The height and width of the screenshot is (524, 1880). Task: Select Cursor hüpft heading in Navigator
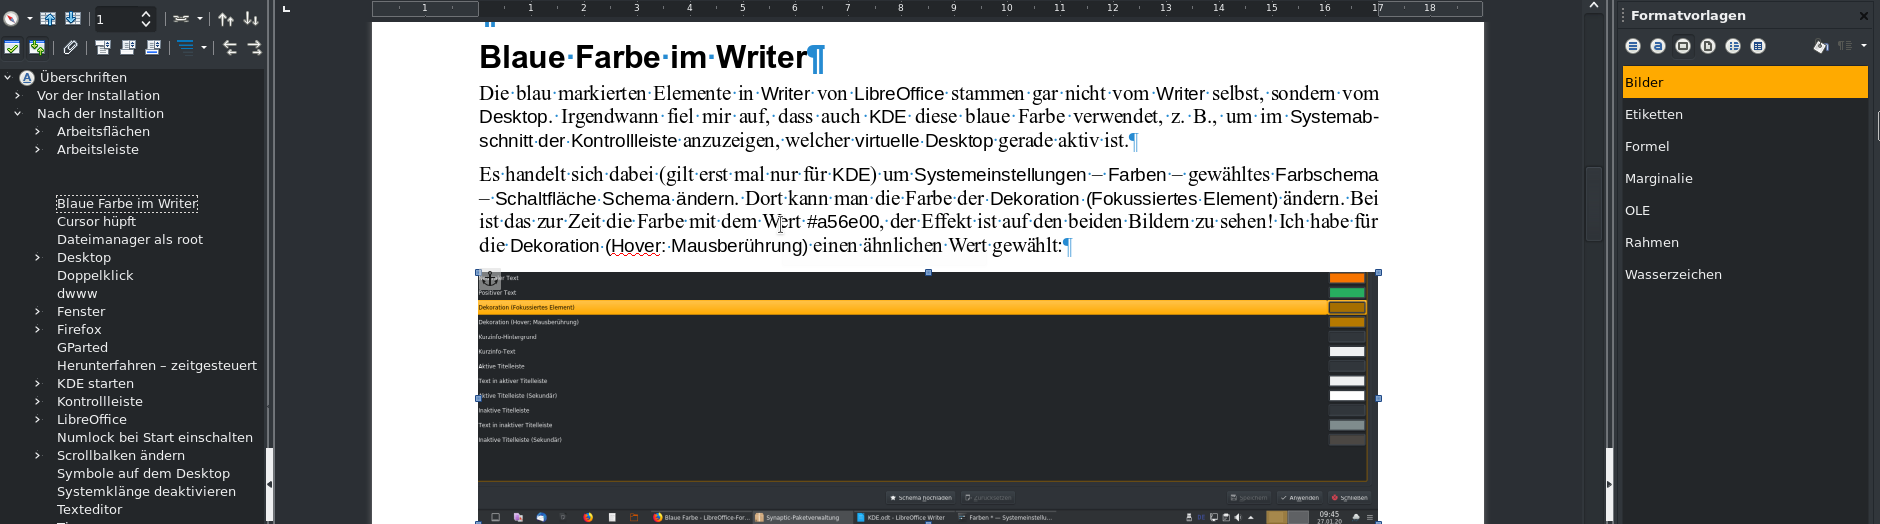click(96, 221)
